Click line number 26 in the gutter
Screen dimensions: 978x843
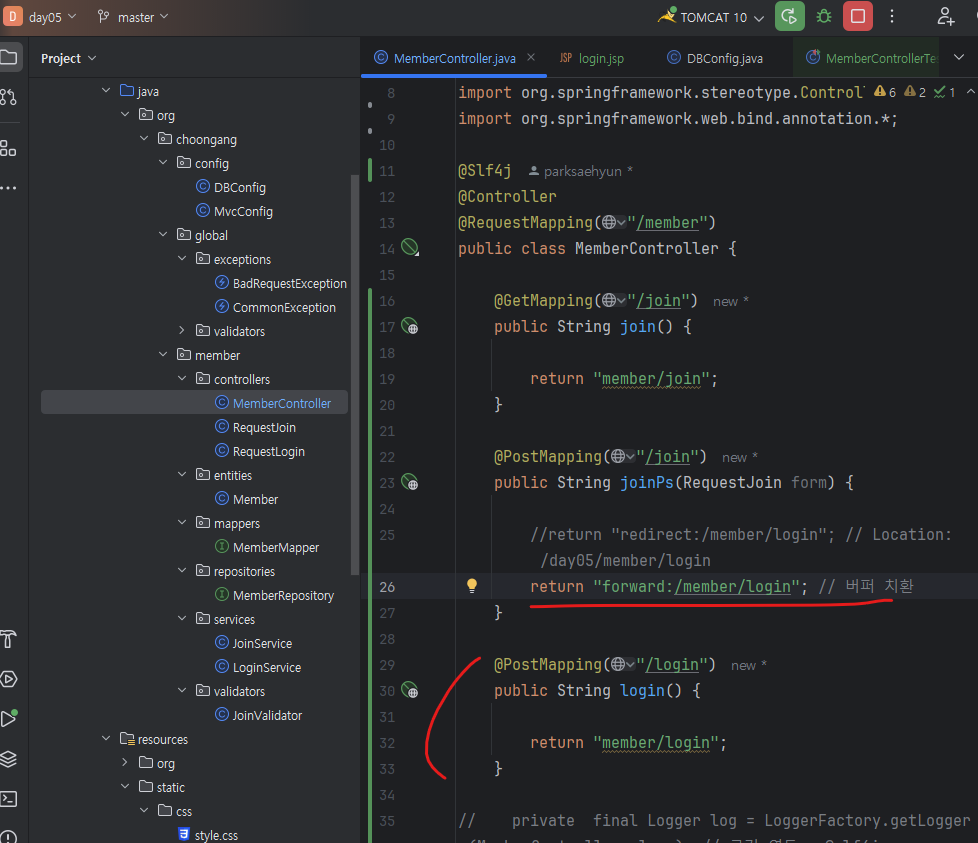387,587
